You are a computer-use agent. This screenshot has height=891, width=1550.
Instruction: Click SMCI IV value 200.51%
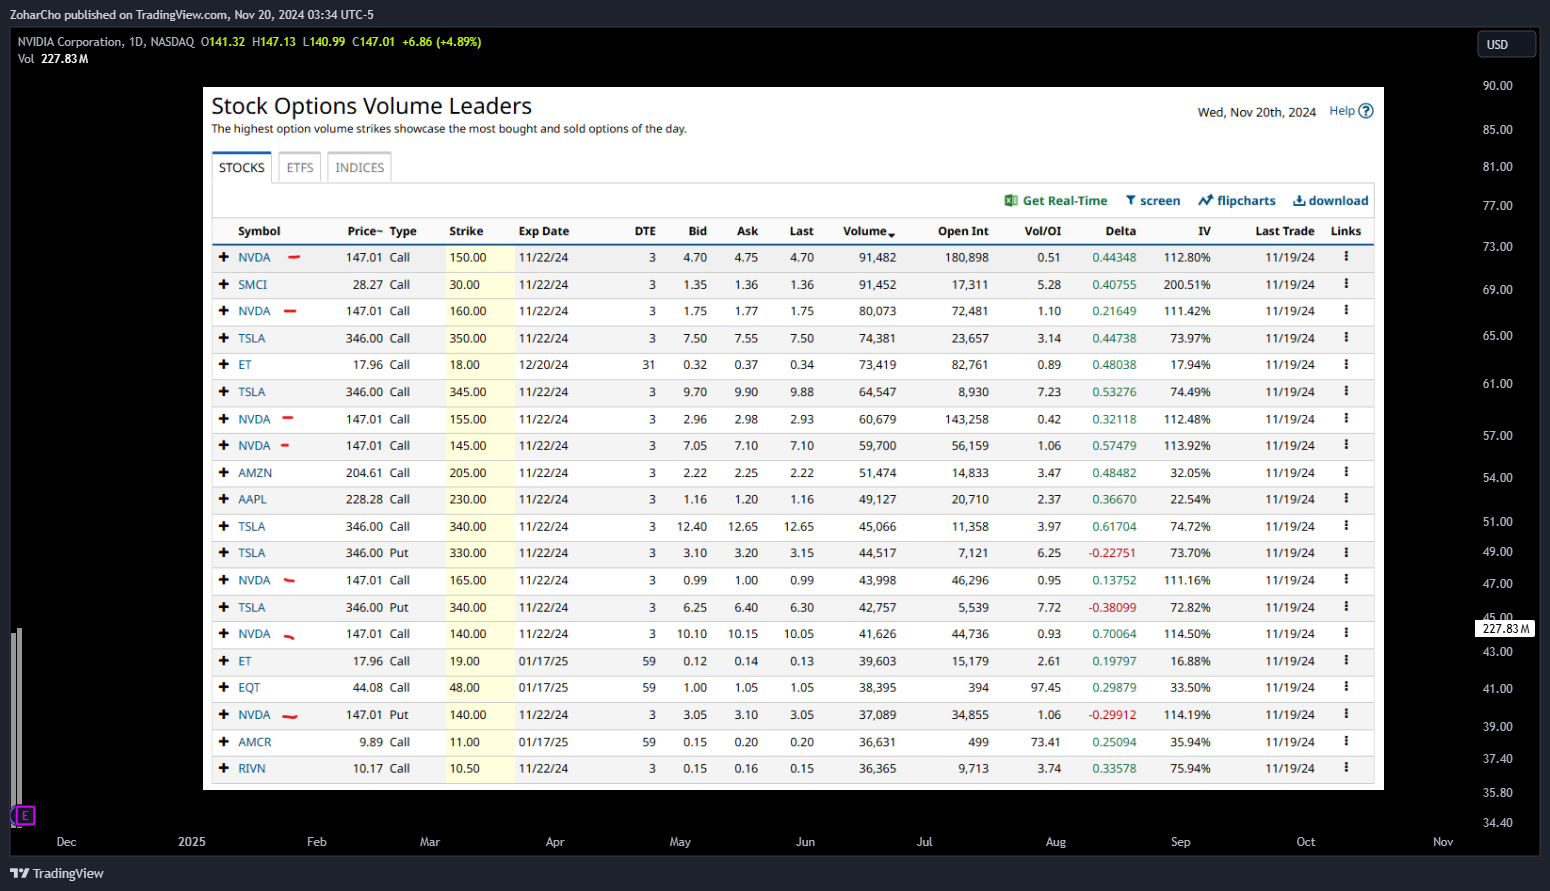point(1187,285)
